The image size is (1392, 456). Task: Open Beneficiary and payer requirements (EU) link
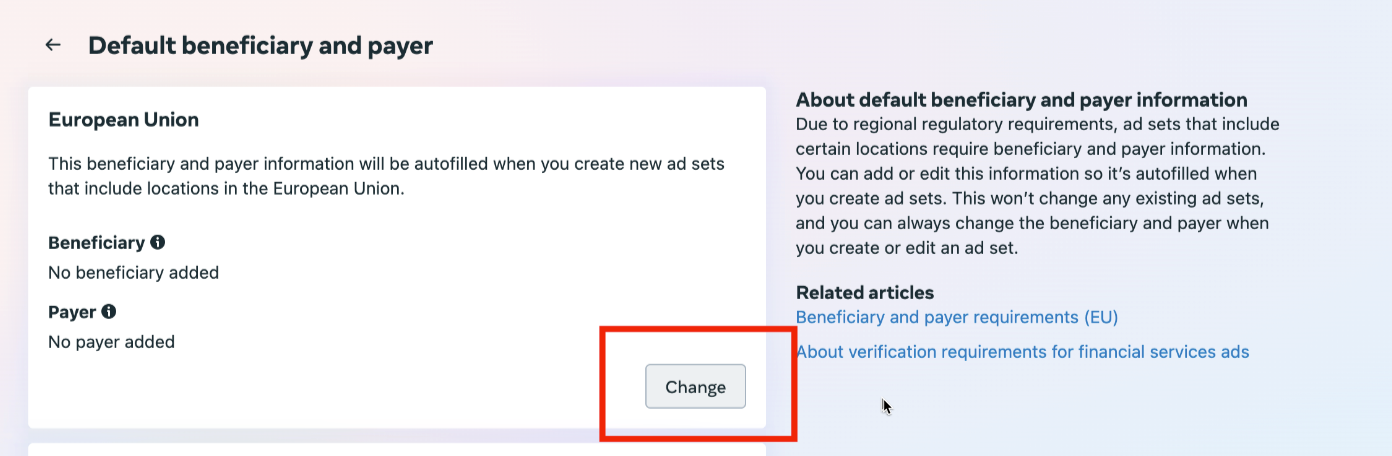point(956,317)
